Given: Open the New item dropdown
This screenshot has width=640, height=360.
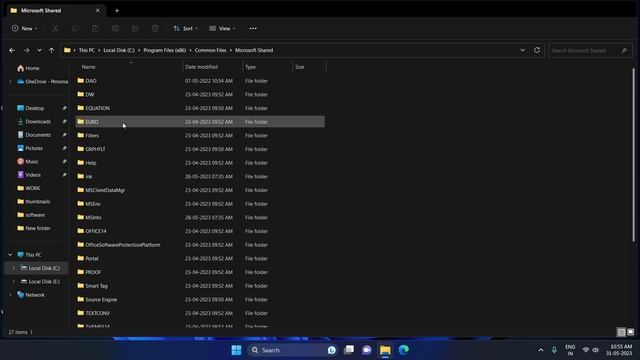Looking at the screenshot, I should [24, 29].
